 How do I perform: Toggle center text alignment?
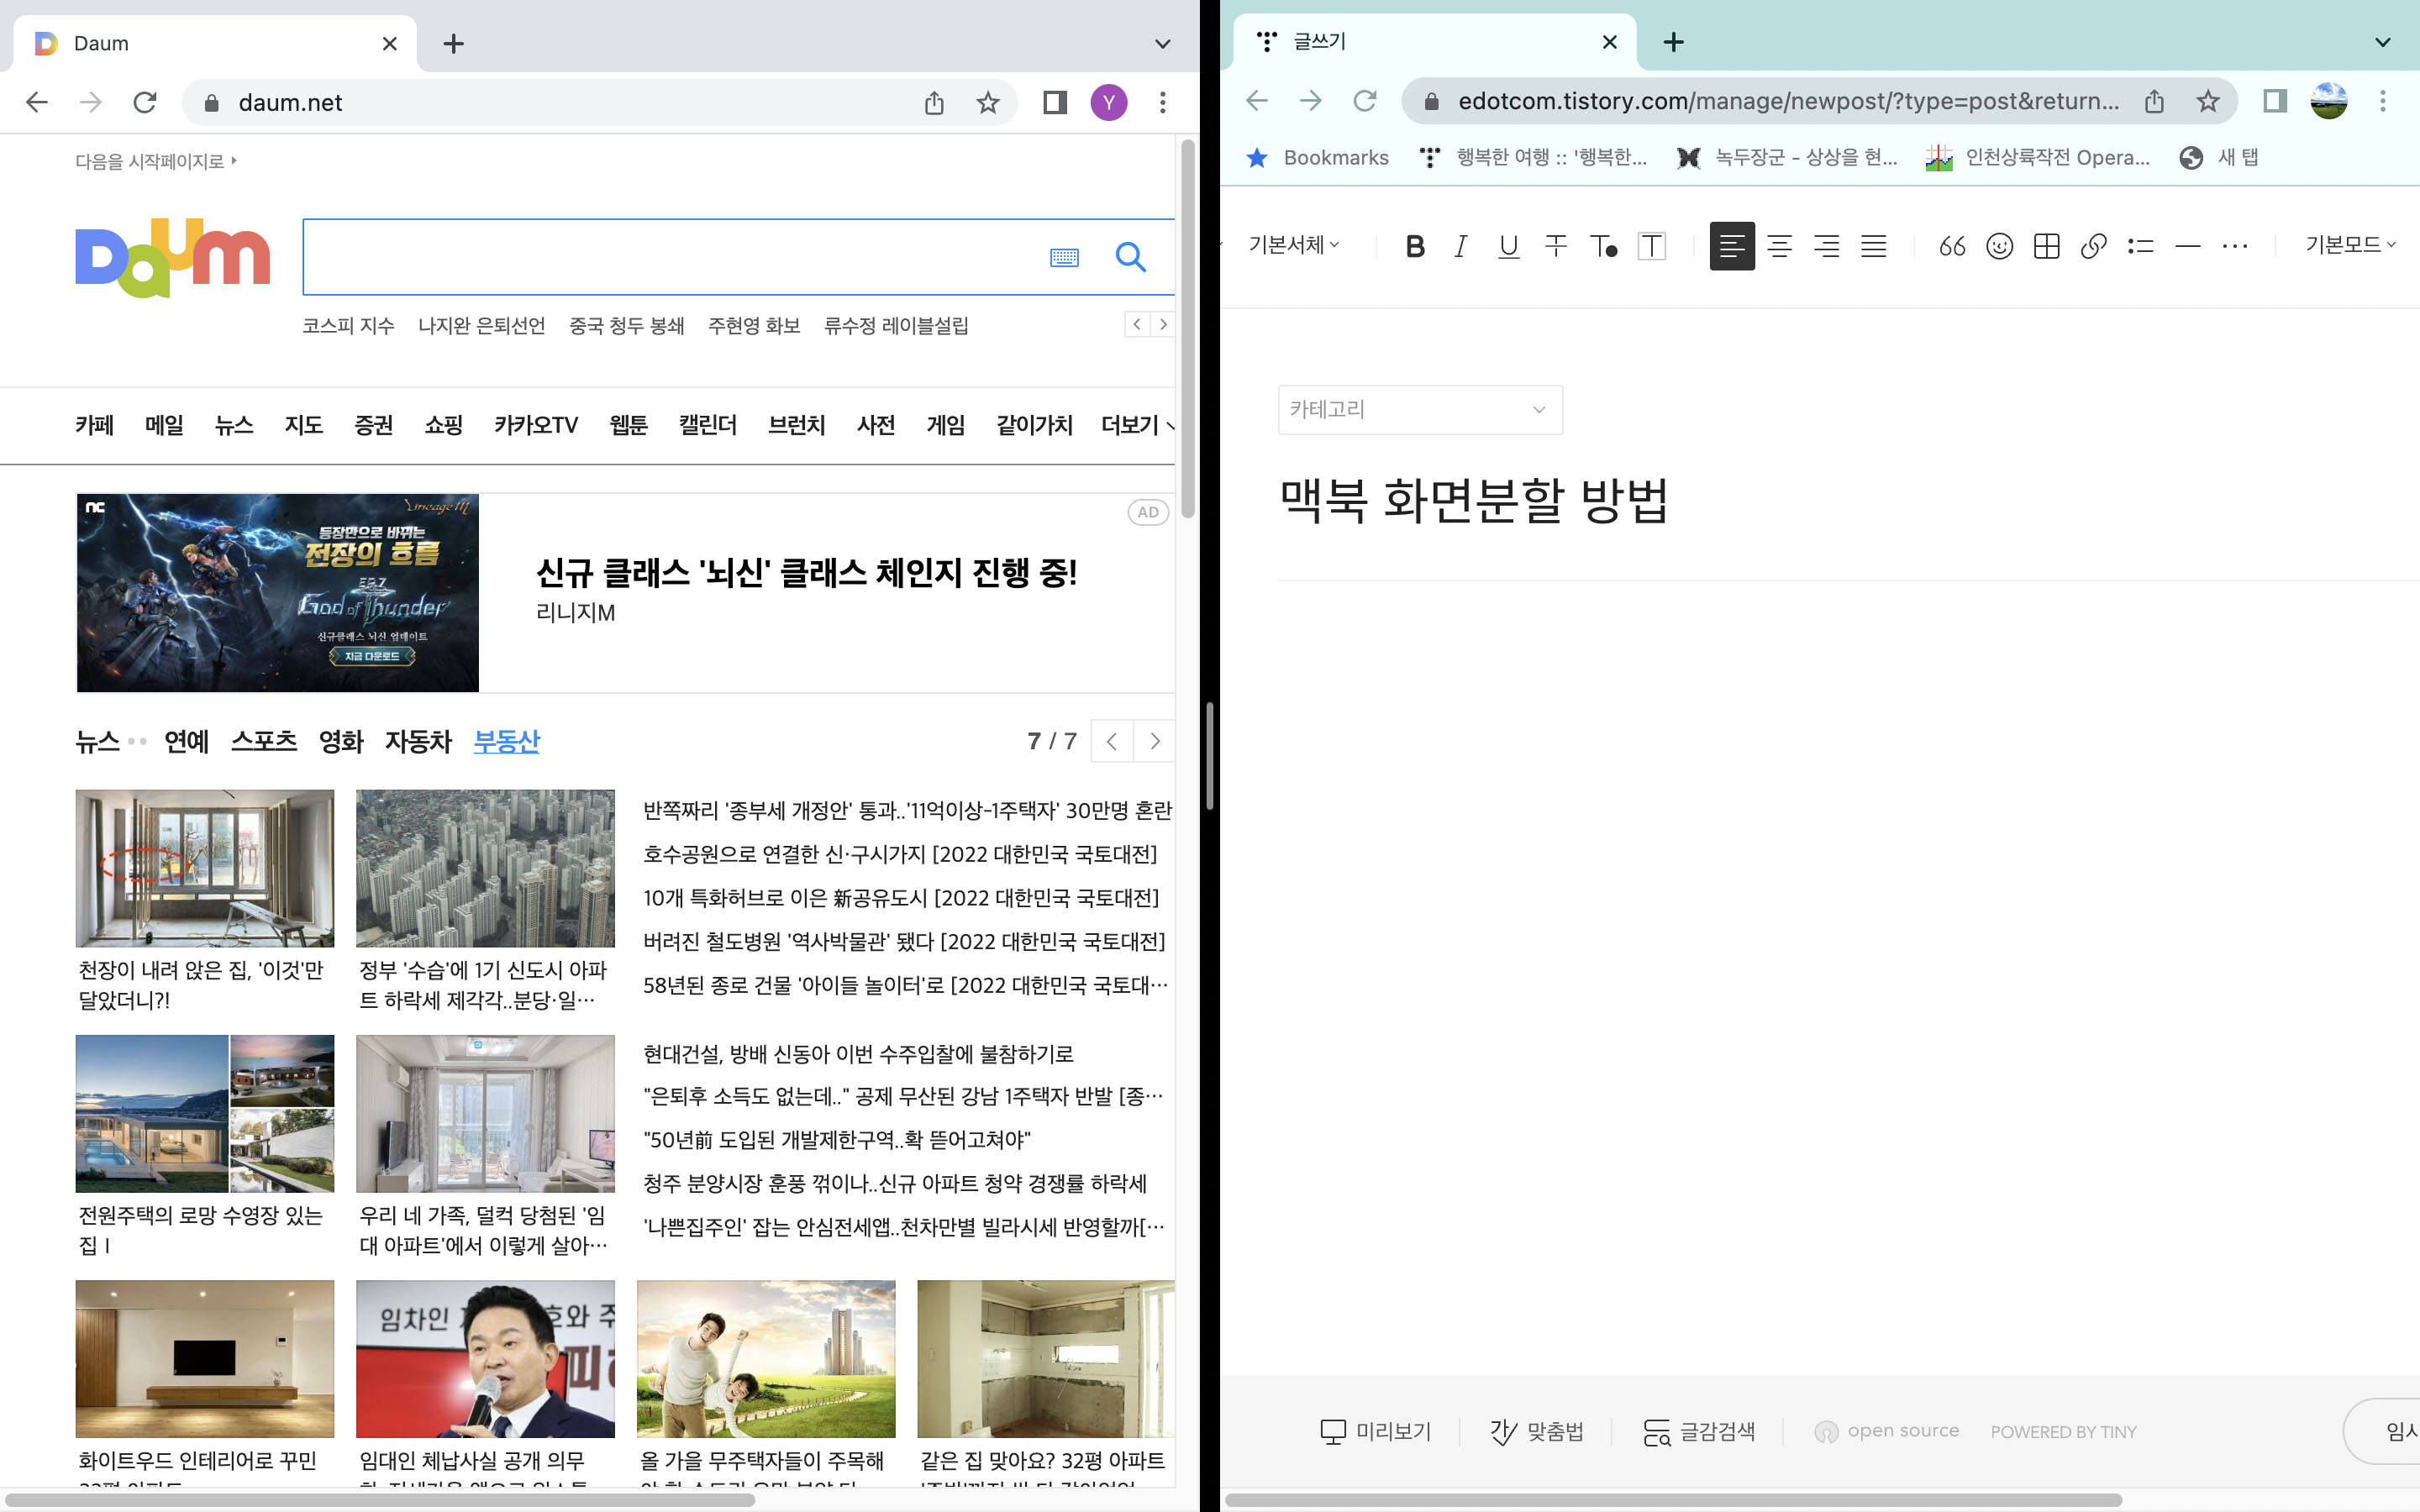pos(1781,246)
